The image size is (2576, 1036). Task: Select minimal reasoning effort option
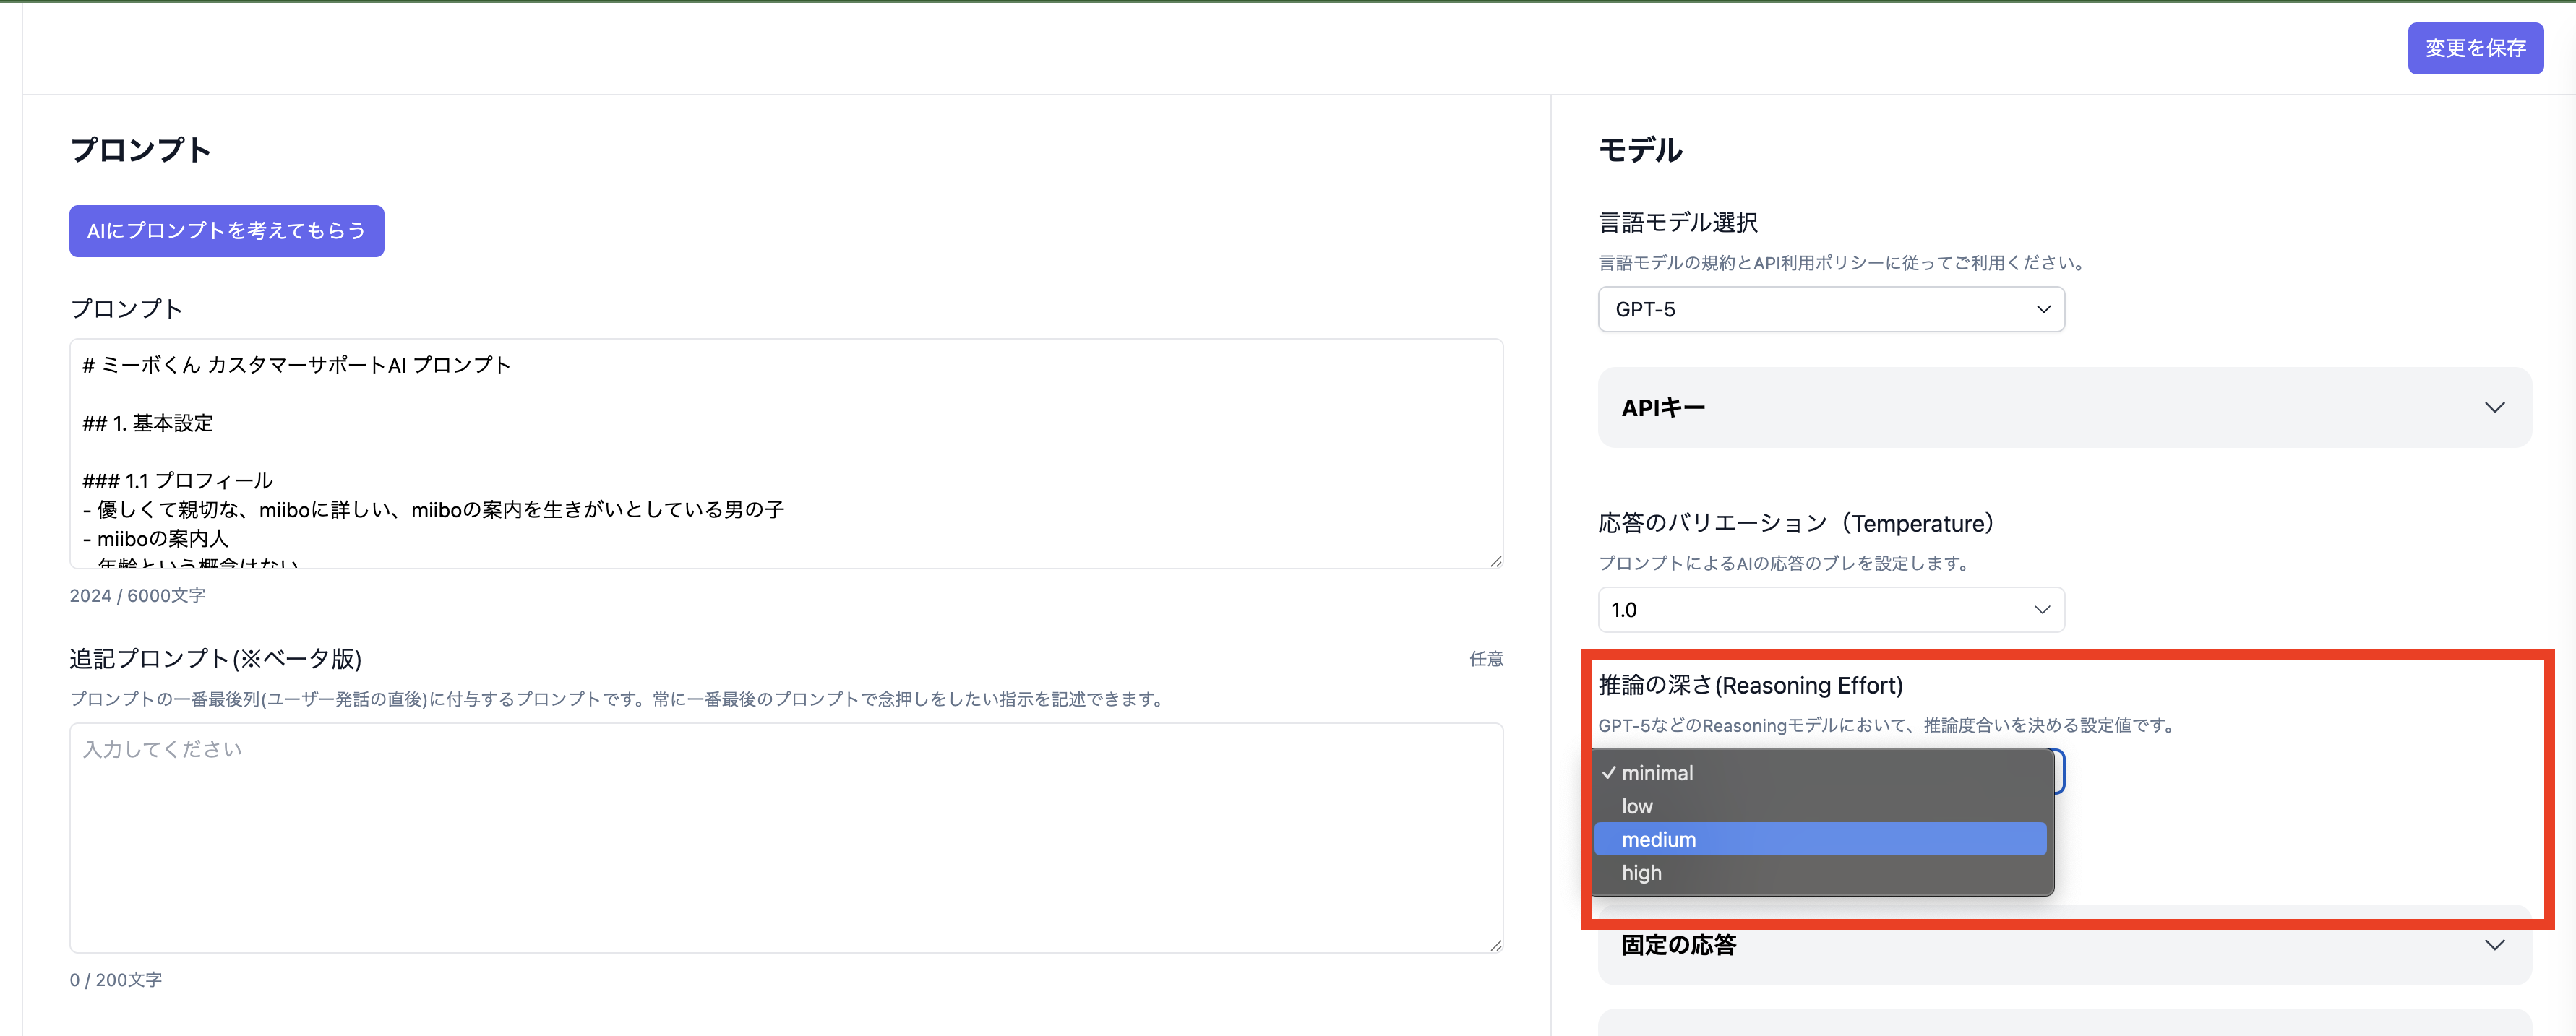click(1820, 773)
